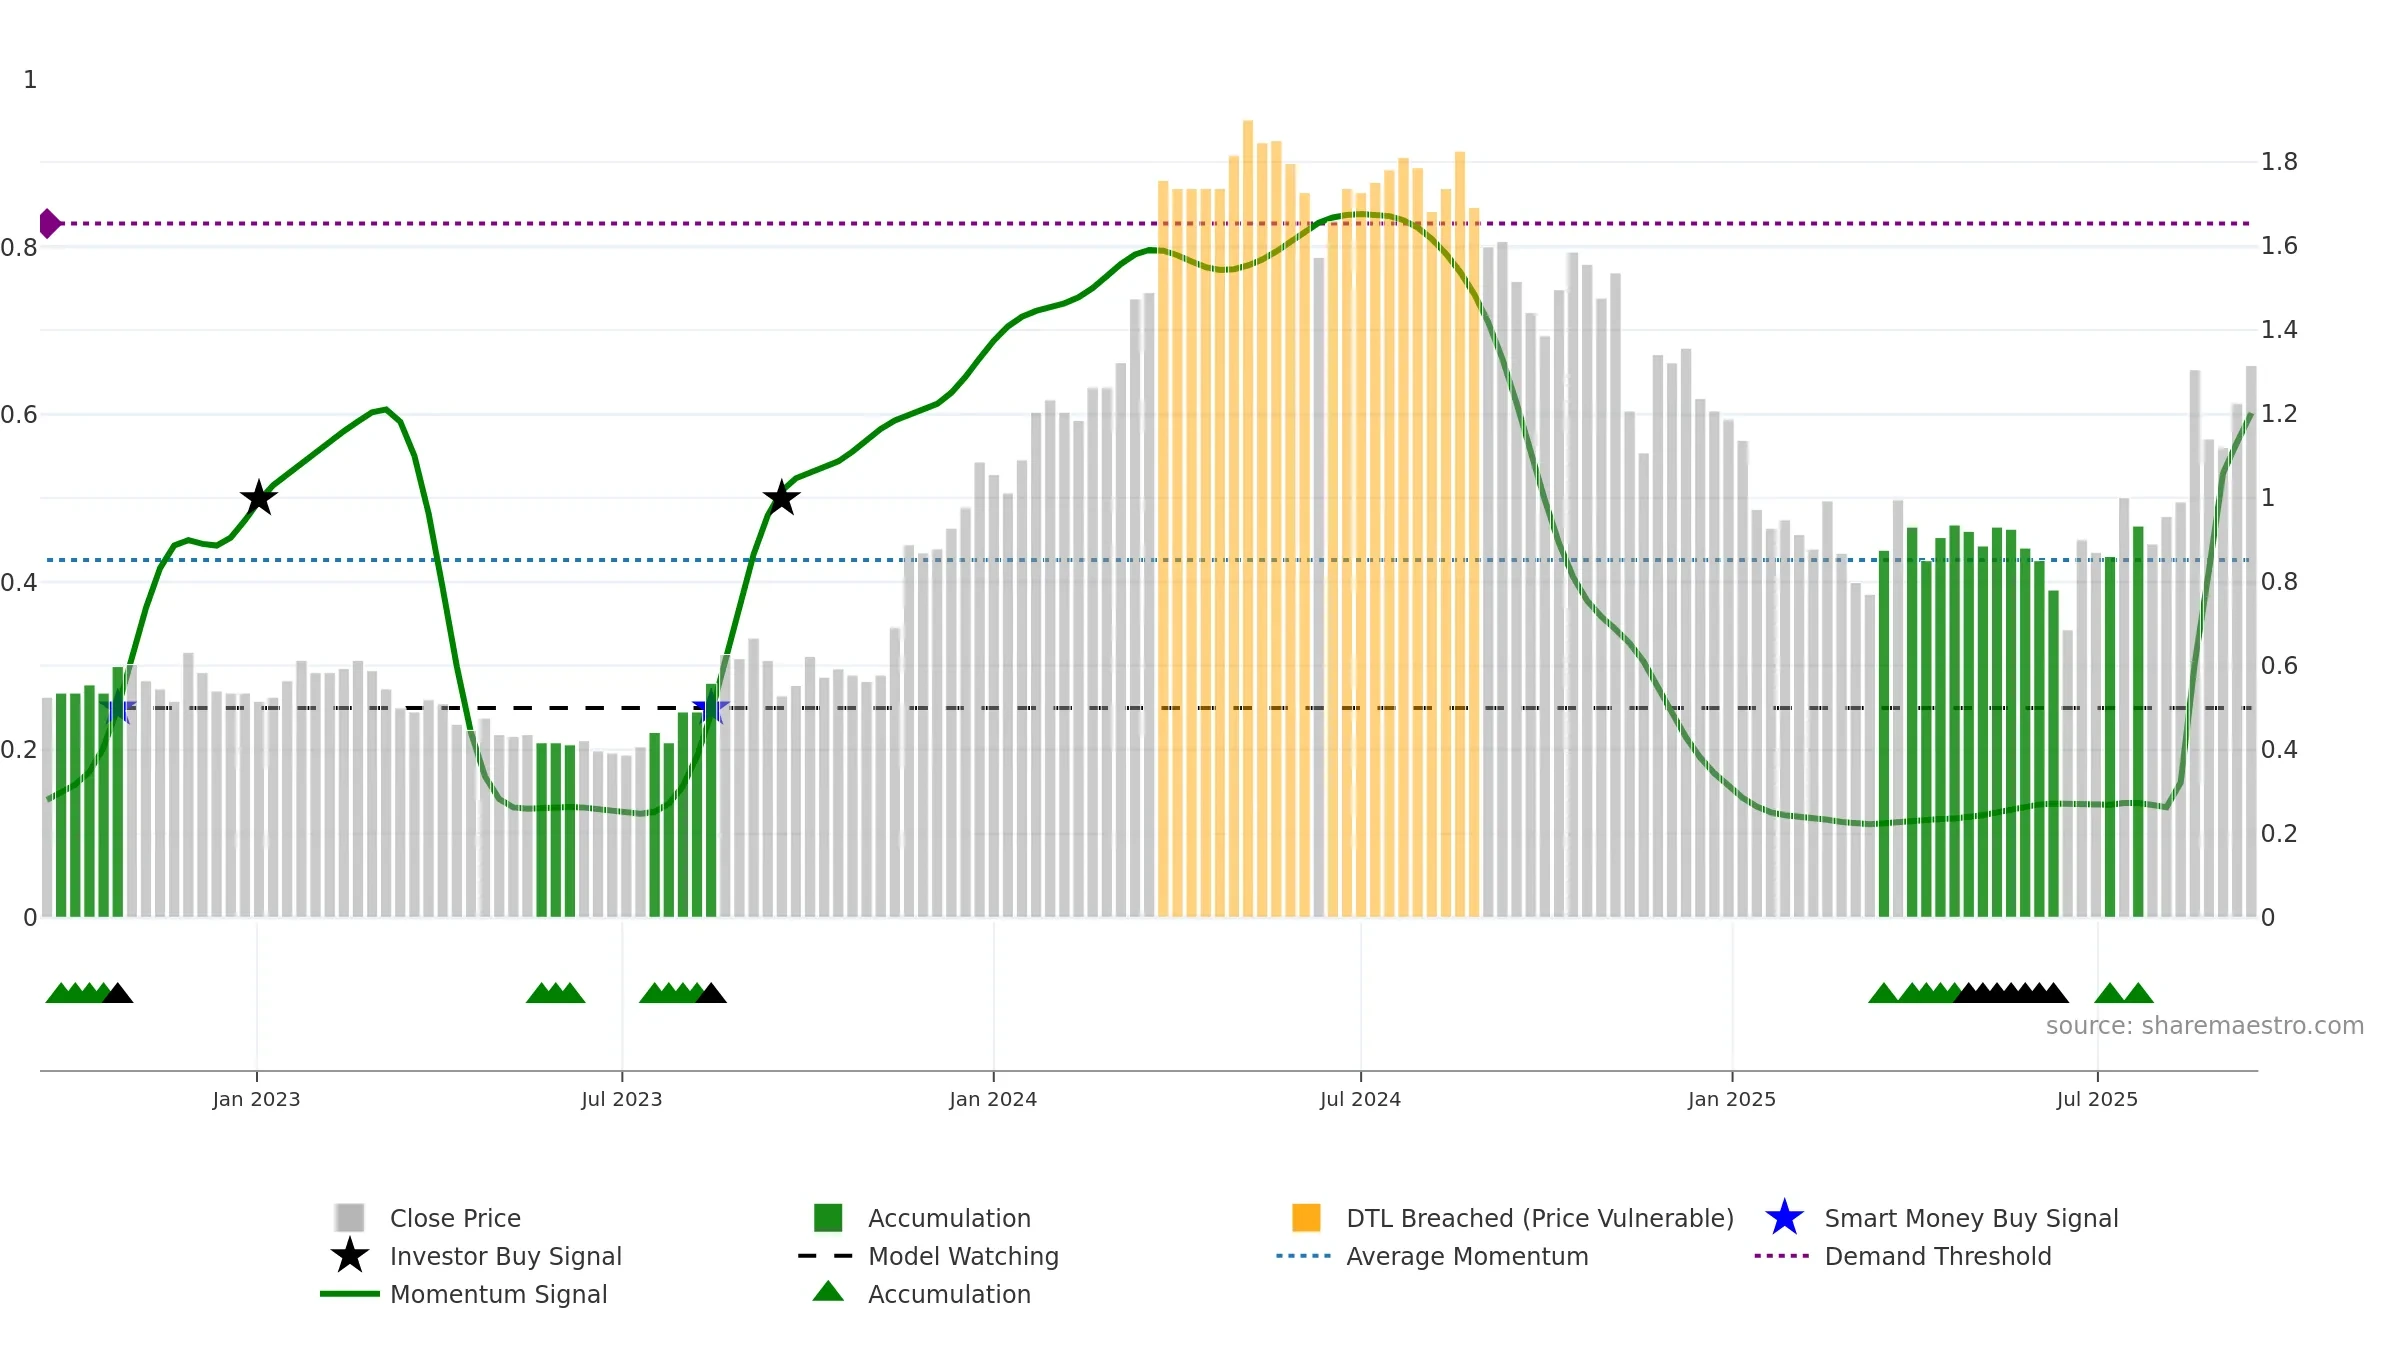2400x1350 pixels.
Task: Toggle the Close Price legend swatch
Action: (350, 1217)
